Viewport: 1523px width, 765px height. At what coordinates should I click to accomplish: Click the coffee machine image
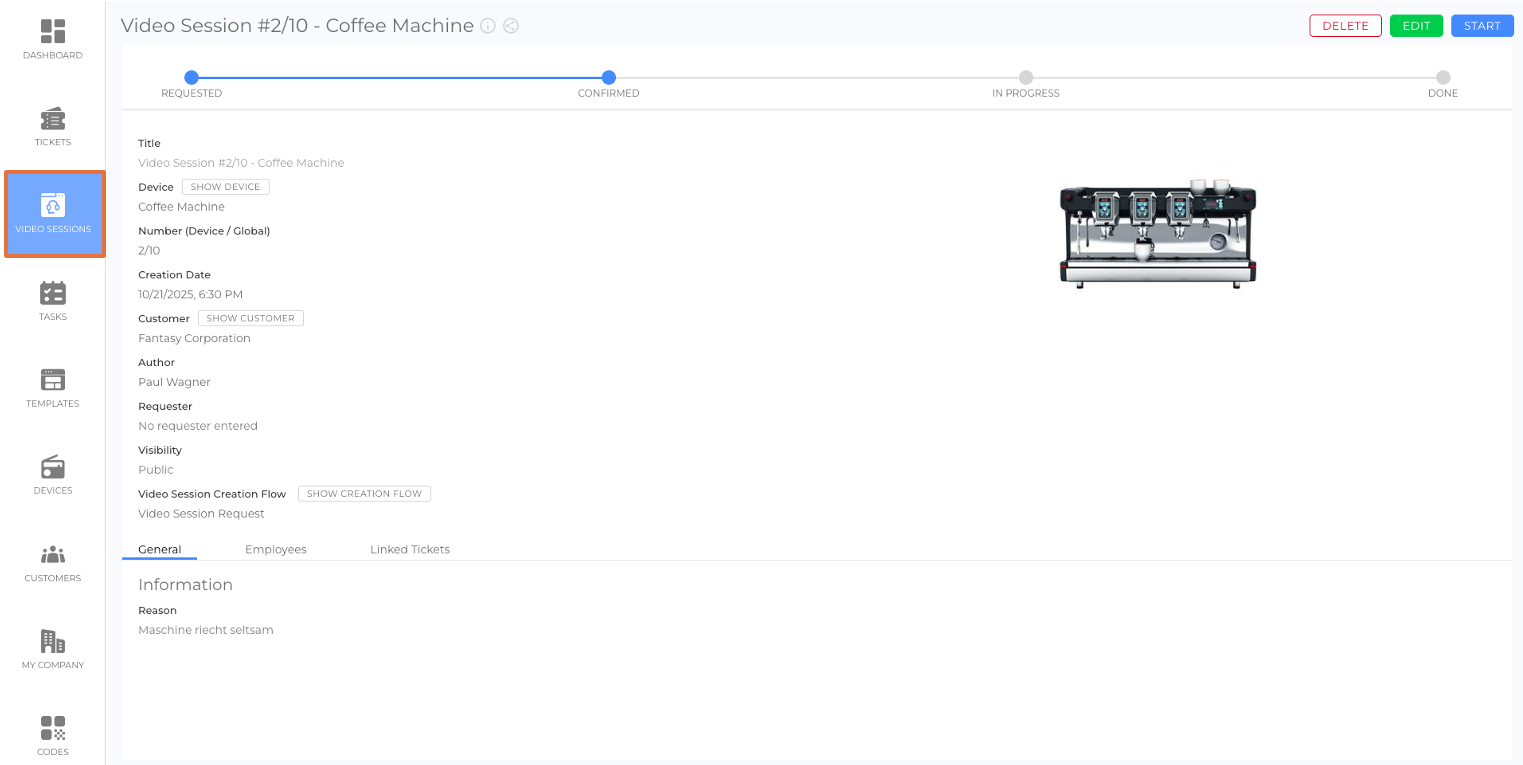click(1157, 234)
